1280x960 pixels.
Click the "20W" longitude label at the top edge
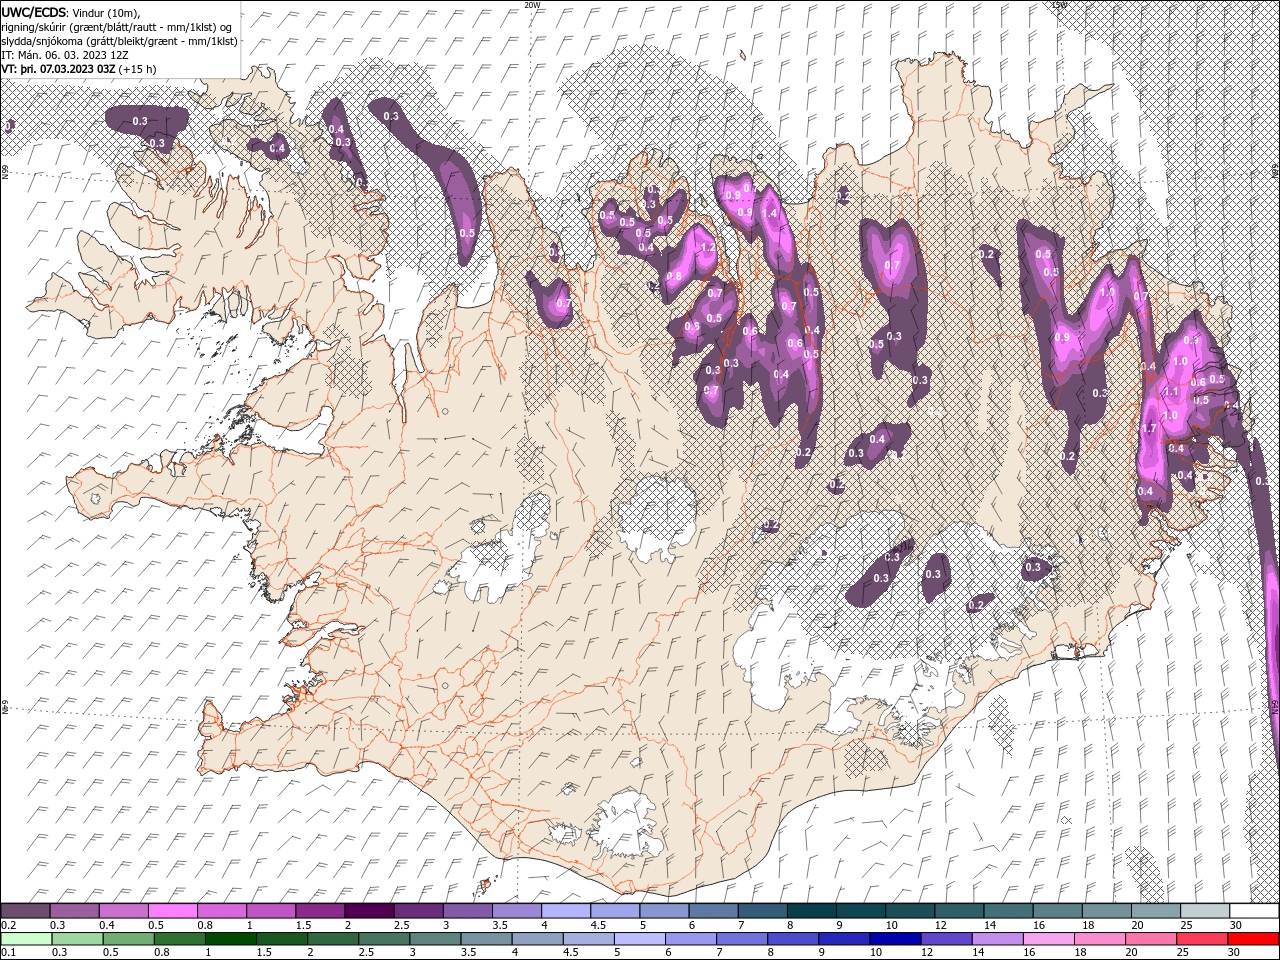532,4
